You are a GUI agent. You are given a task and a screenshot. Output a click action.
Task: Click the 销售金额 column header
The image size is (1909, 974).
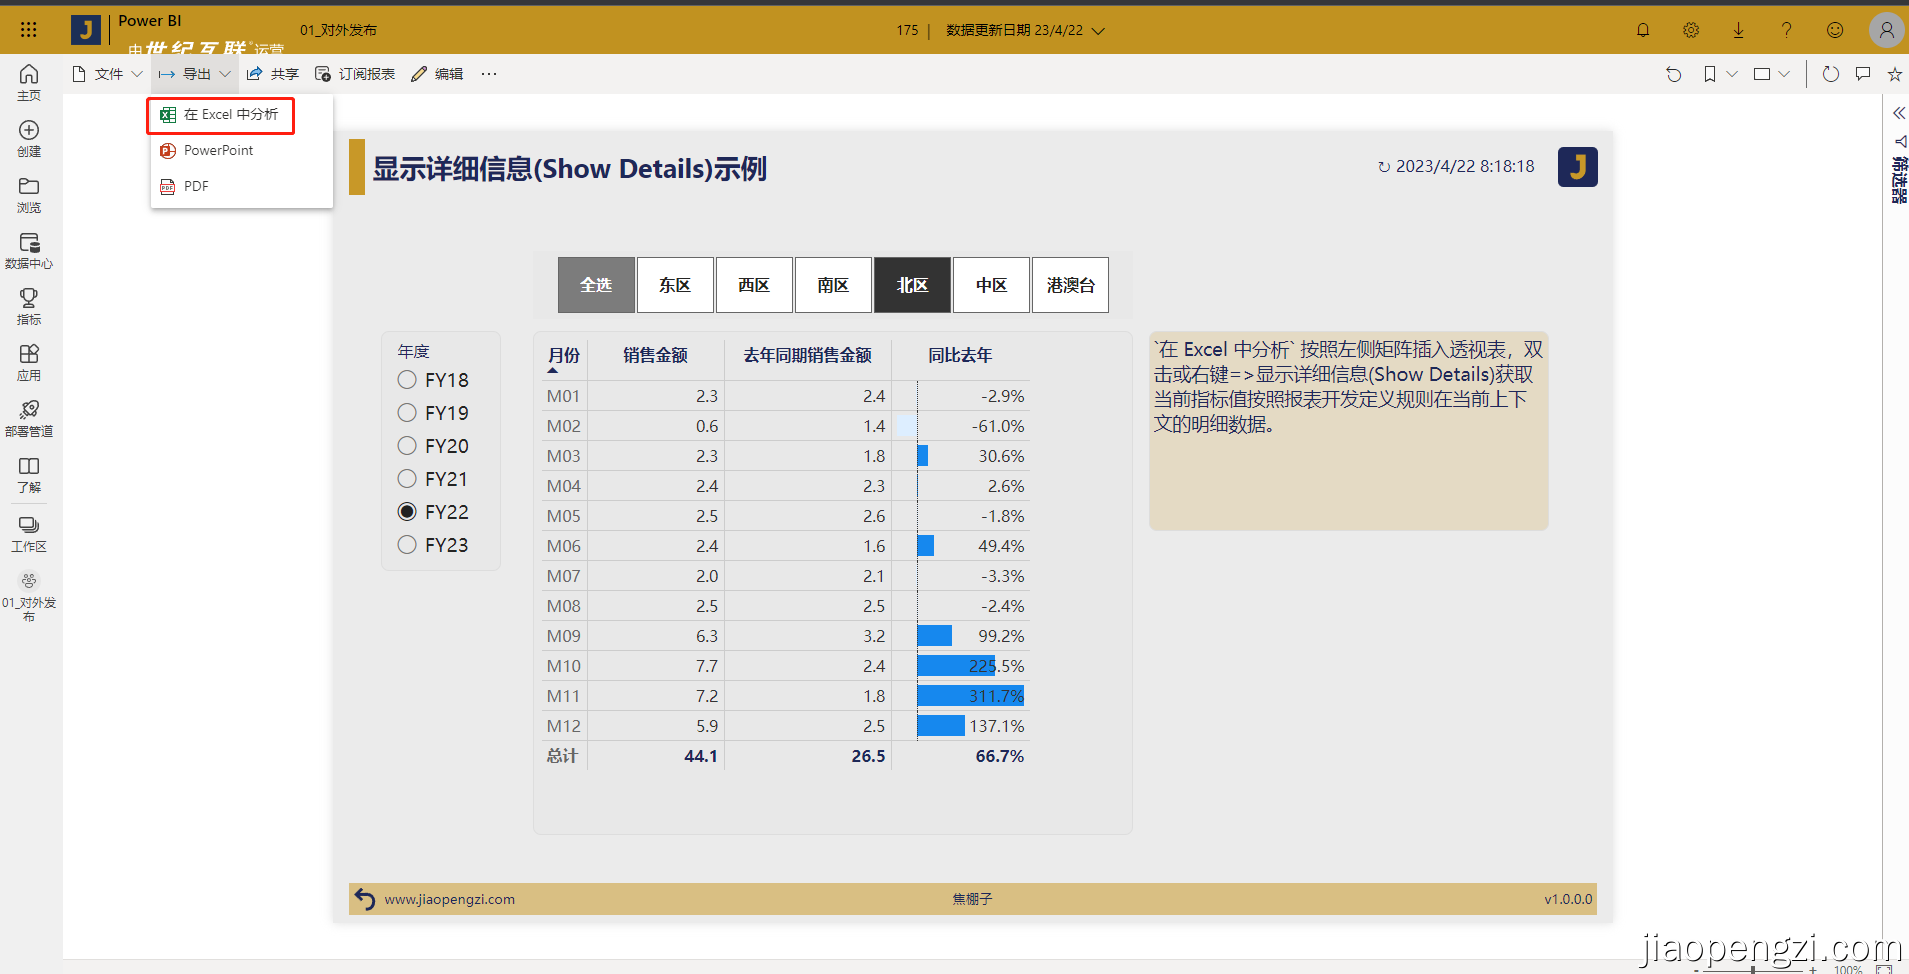coord(655,355)
